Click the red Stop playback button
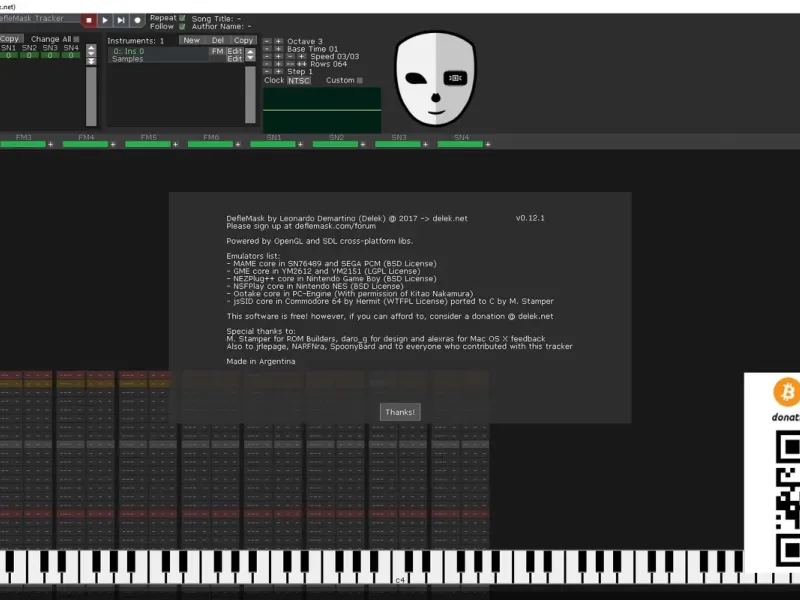The width and height of the screenshot is (800, 600). point(89,20)
